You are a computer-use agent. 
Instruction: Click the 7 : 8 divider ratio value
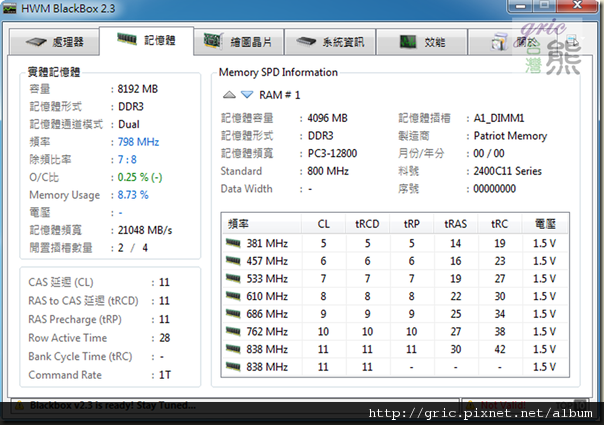127,159
